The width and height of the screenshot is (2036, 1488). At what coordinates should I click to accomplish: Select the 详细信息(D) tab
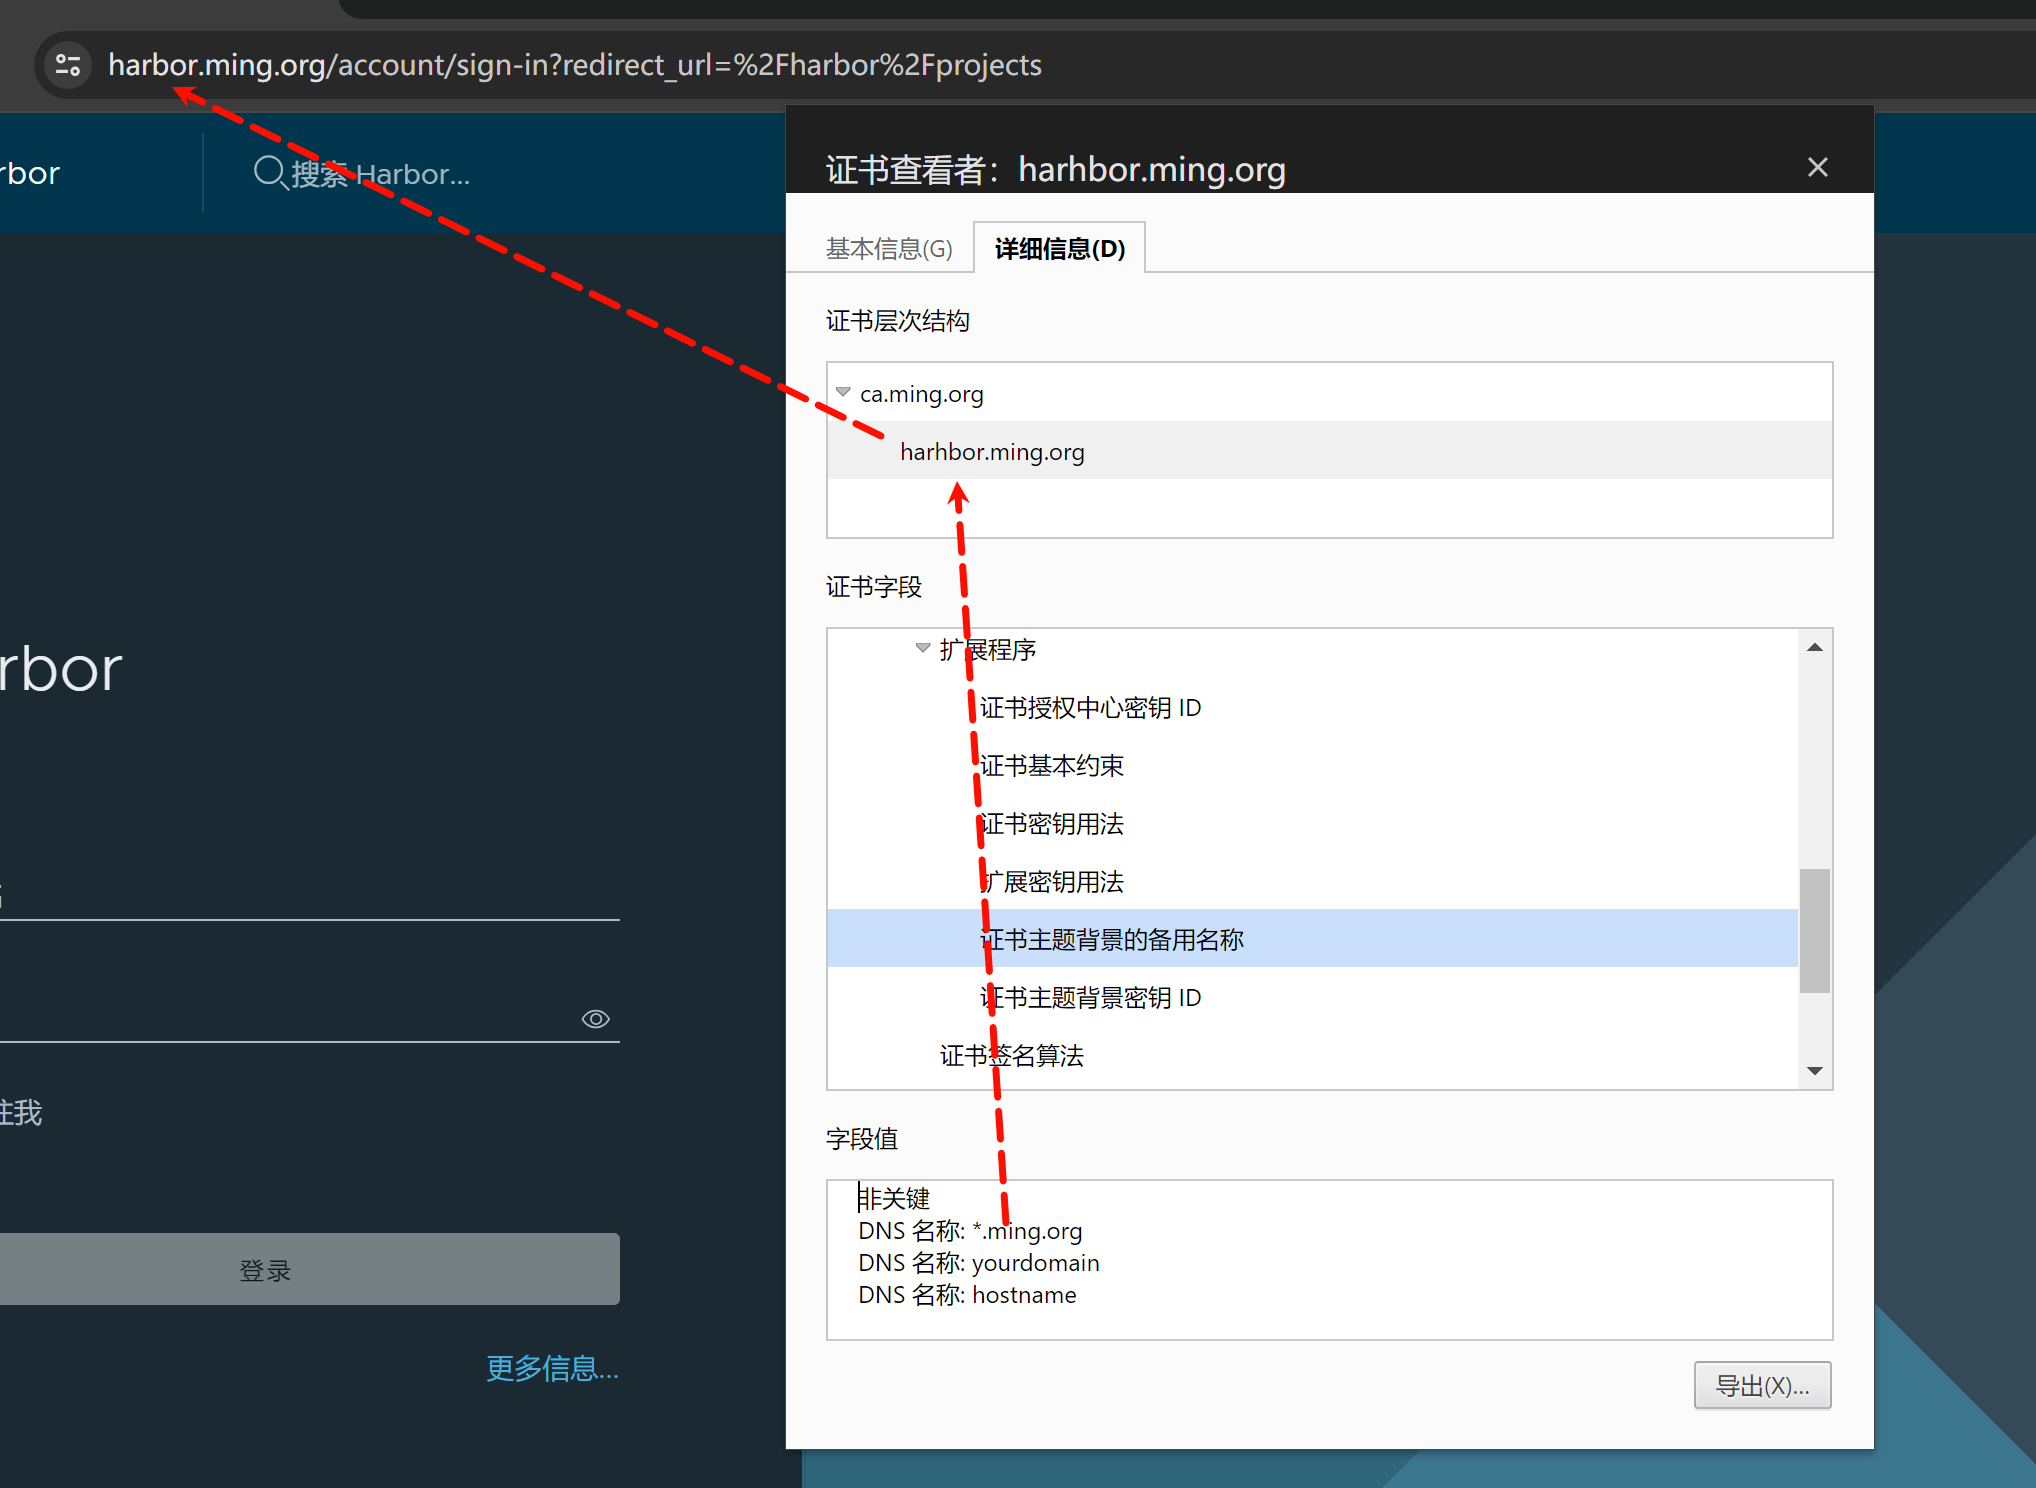coord(1059,248)
